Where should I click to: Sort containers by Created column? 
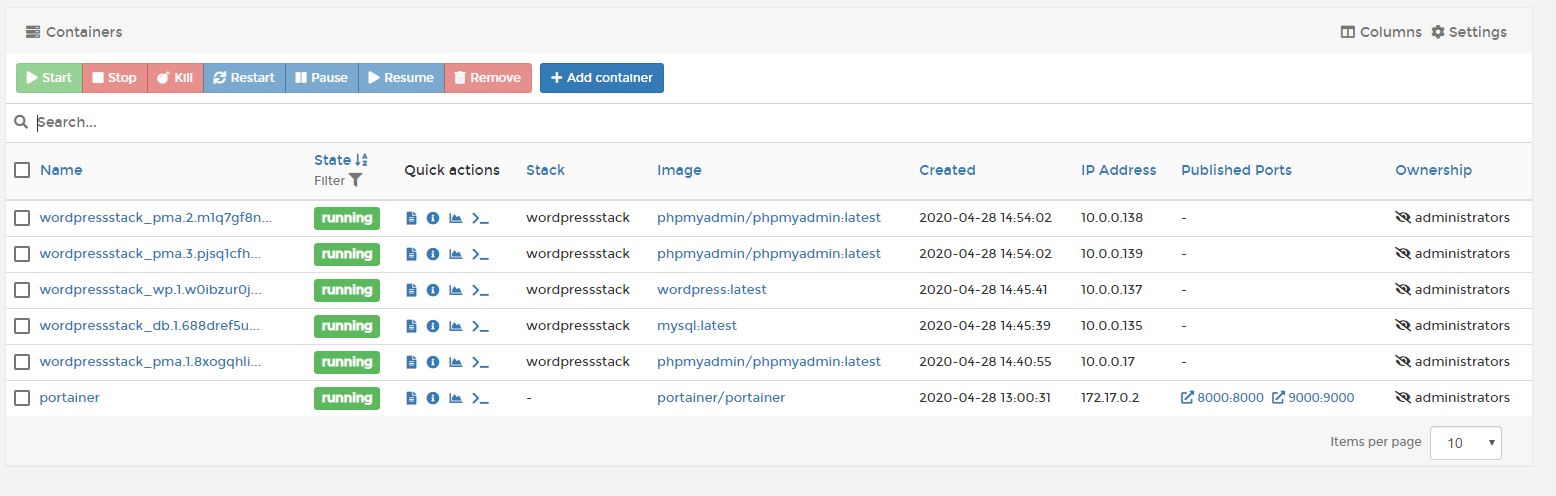click(x=947, y=170)
